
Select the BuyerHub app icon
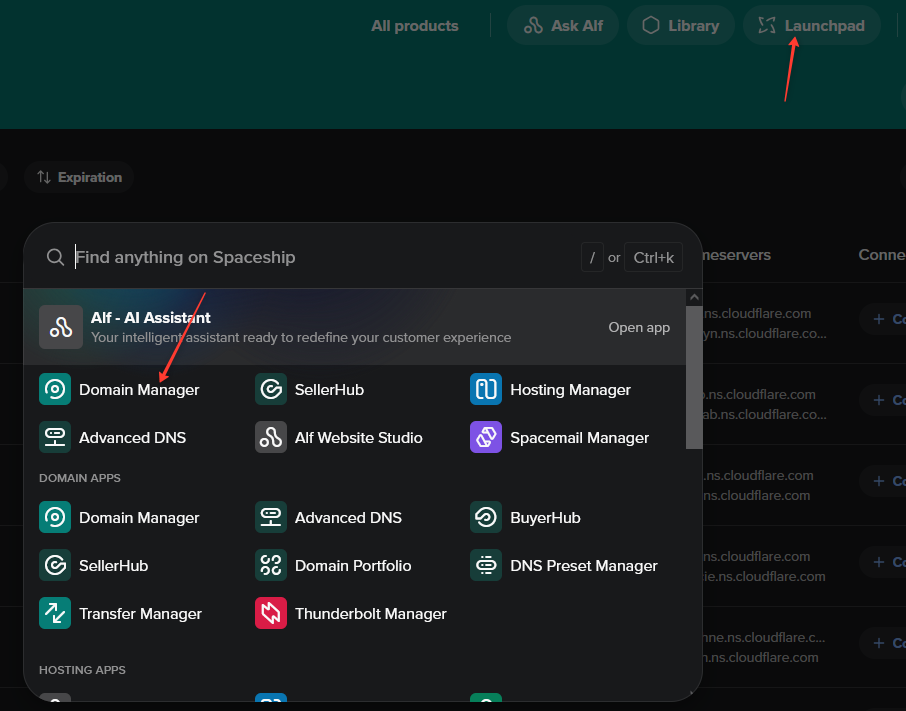(x=486, y=517)
